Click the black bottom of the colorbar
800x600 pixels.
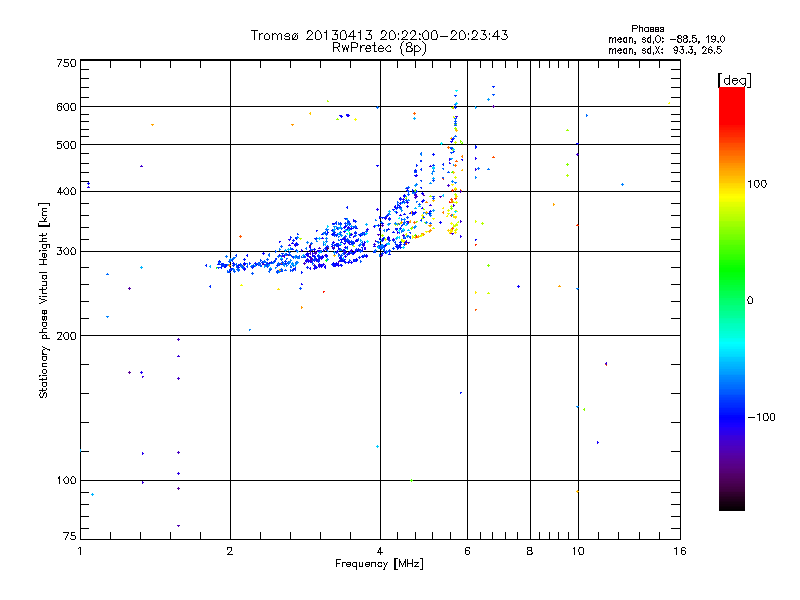coord(732,503)
